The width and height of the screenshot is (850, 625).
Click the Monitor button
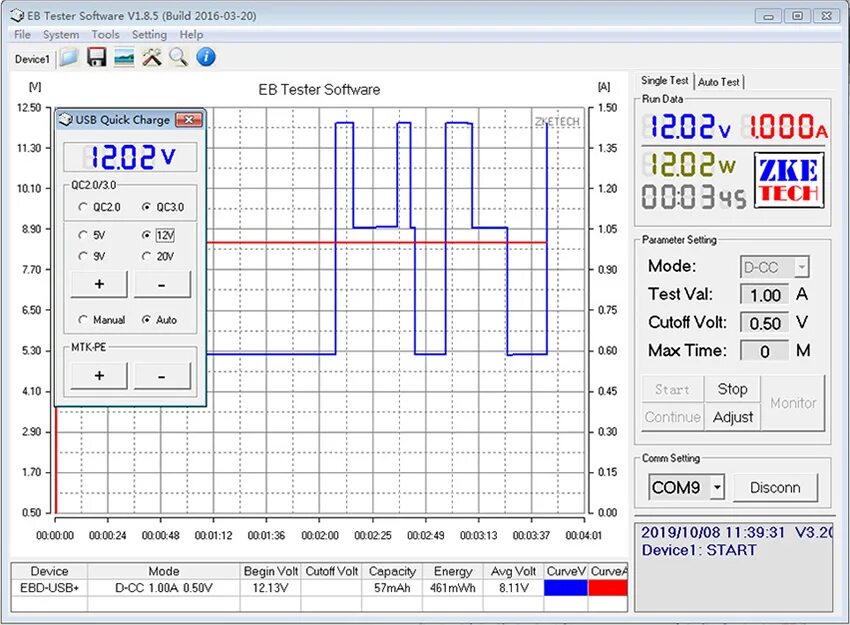pos(793,403)
